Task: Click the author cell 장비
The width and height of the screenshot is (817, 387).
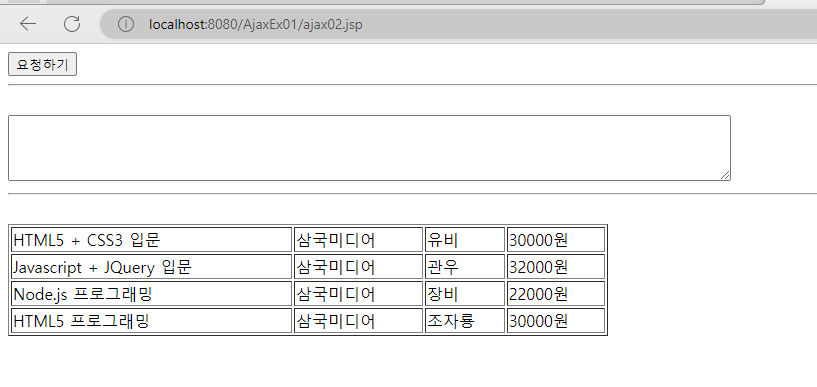Action: 465,294
